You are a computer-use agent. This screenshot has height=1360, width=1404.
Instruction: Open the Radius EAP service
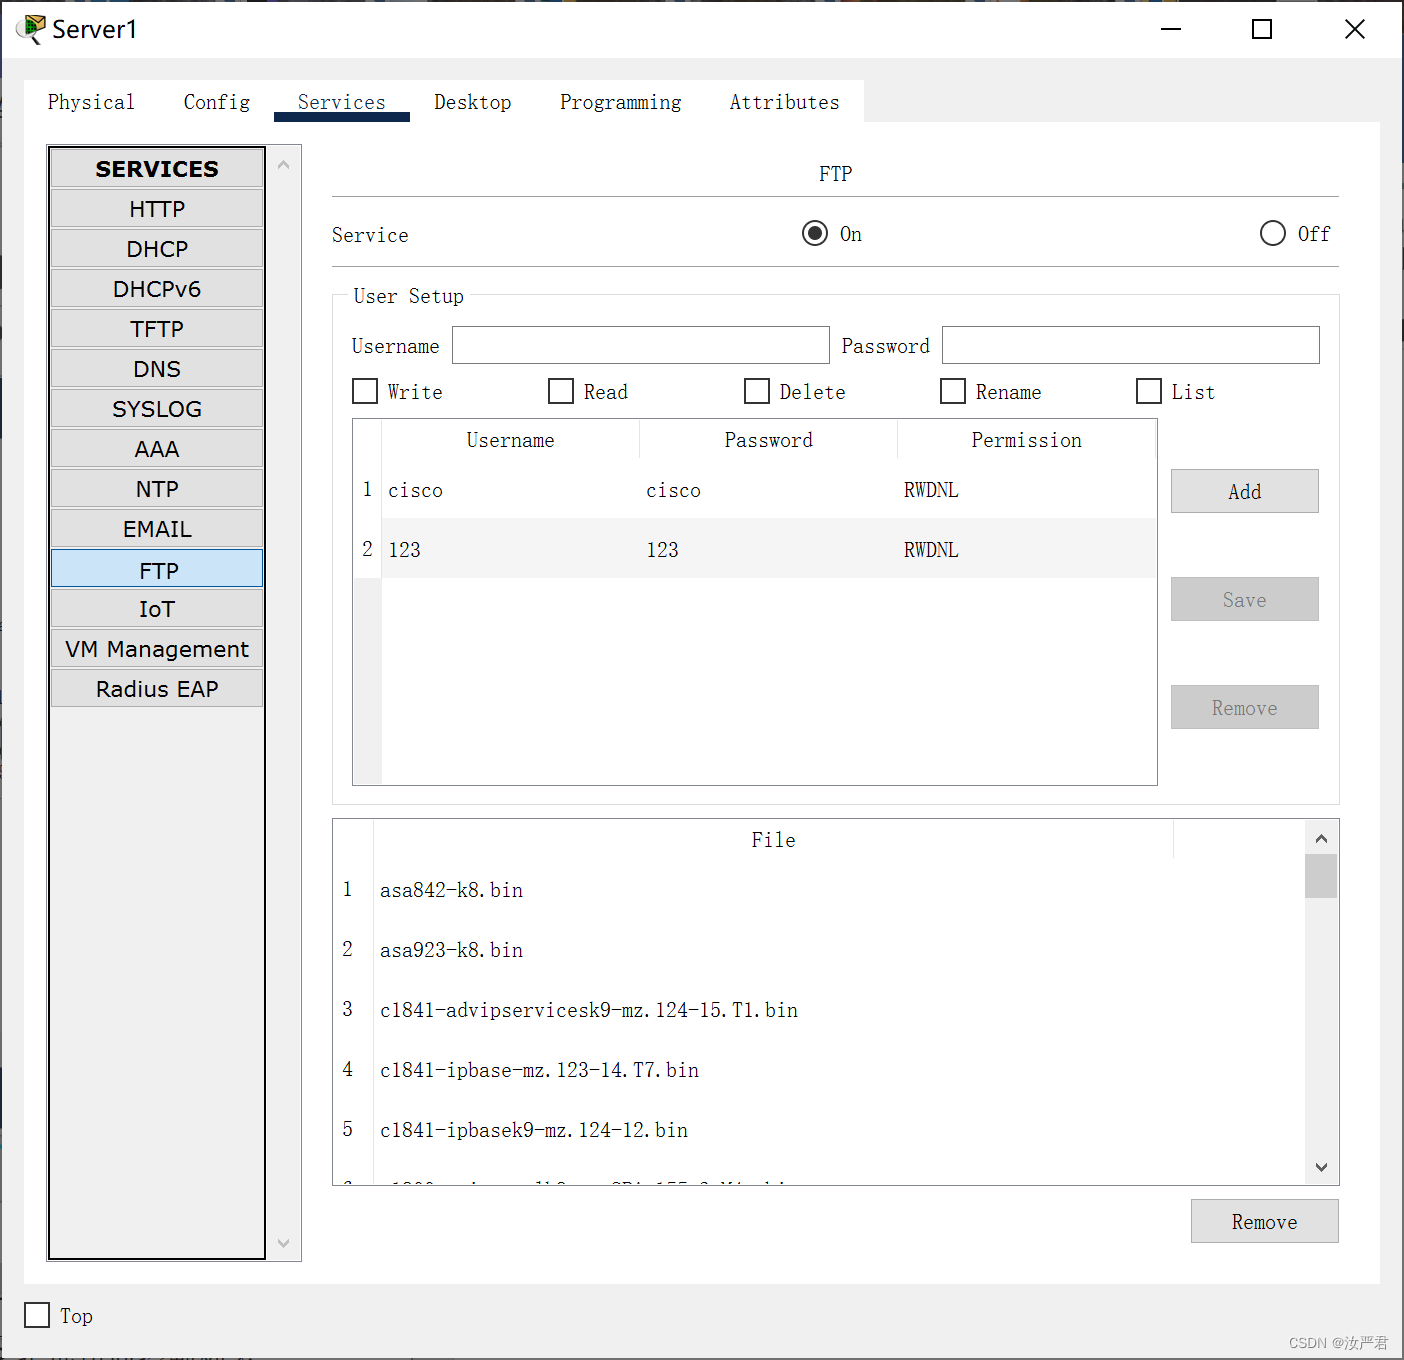pos(157,689)
